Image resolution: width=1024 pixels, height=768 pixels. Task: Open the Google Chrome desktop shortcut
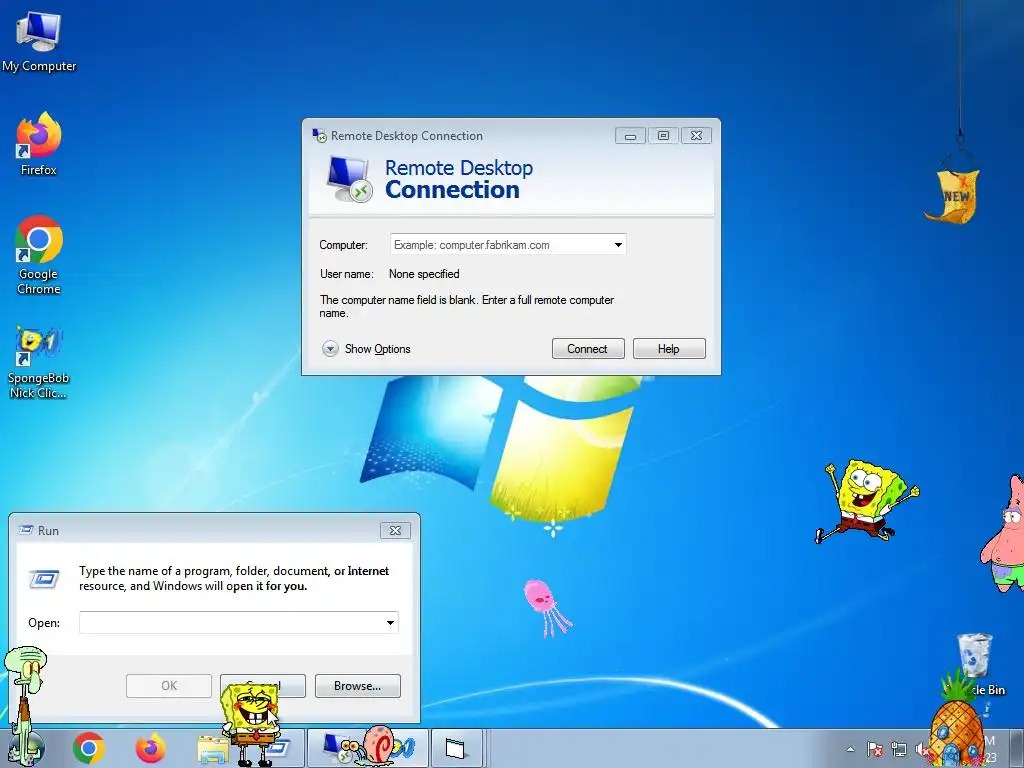tap(39, 255)
